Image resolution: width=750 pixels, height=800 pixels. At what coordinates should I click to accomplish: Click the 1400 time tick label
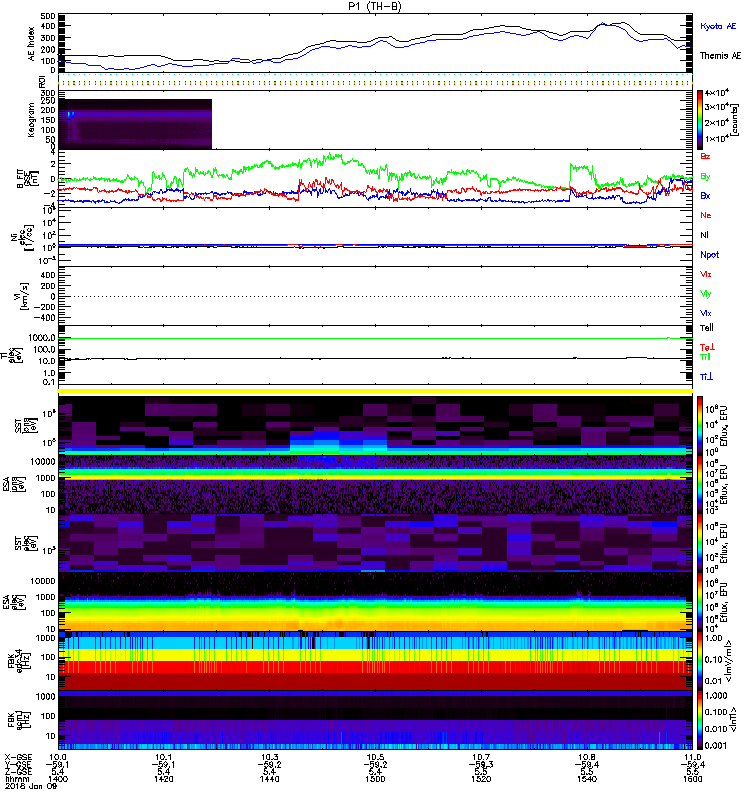pos(58,779)
